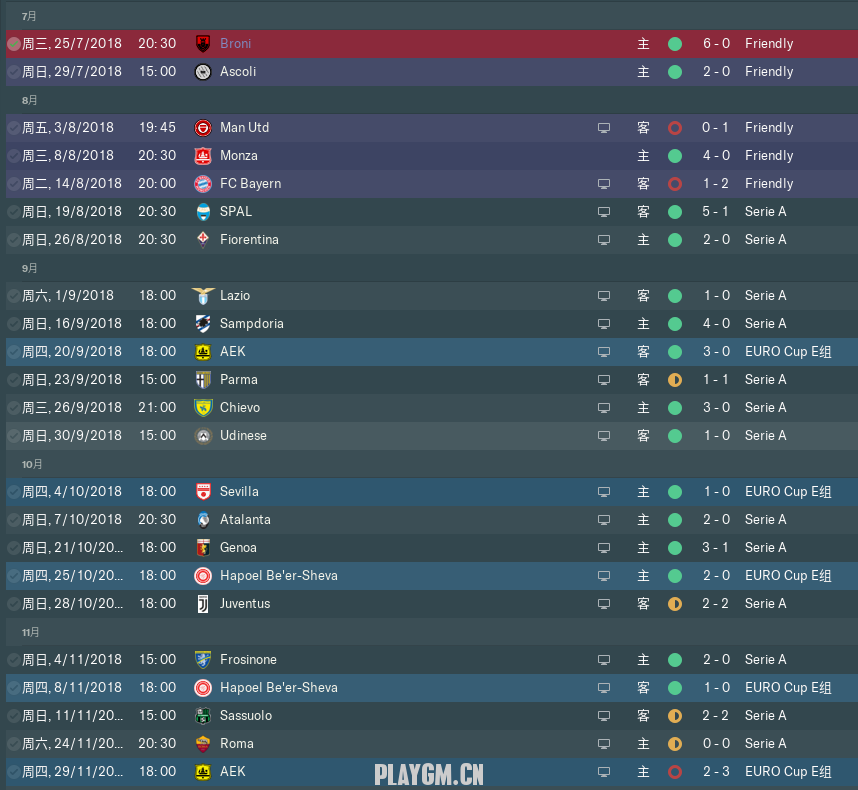Open the Fiorentina team link
Image resolution: width=858 pixels, height=790 pixels.
pos(249,240)
